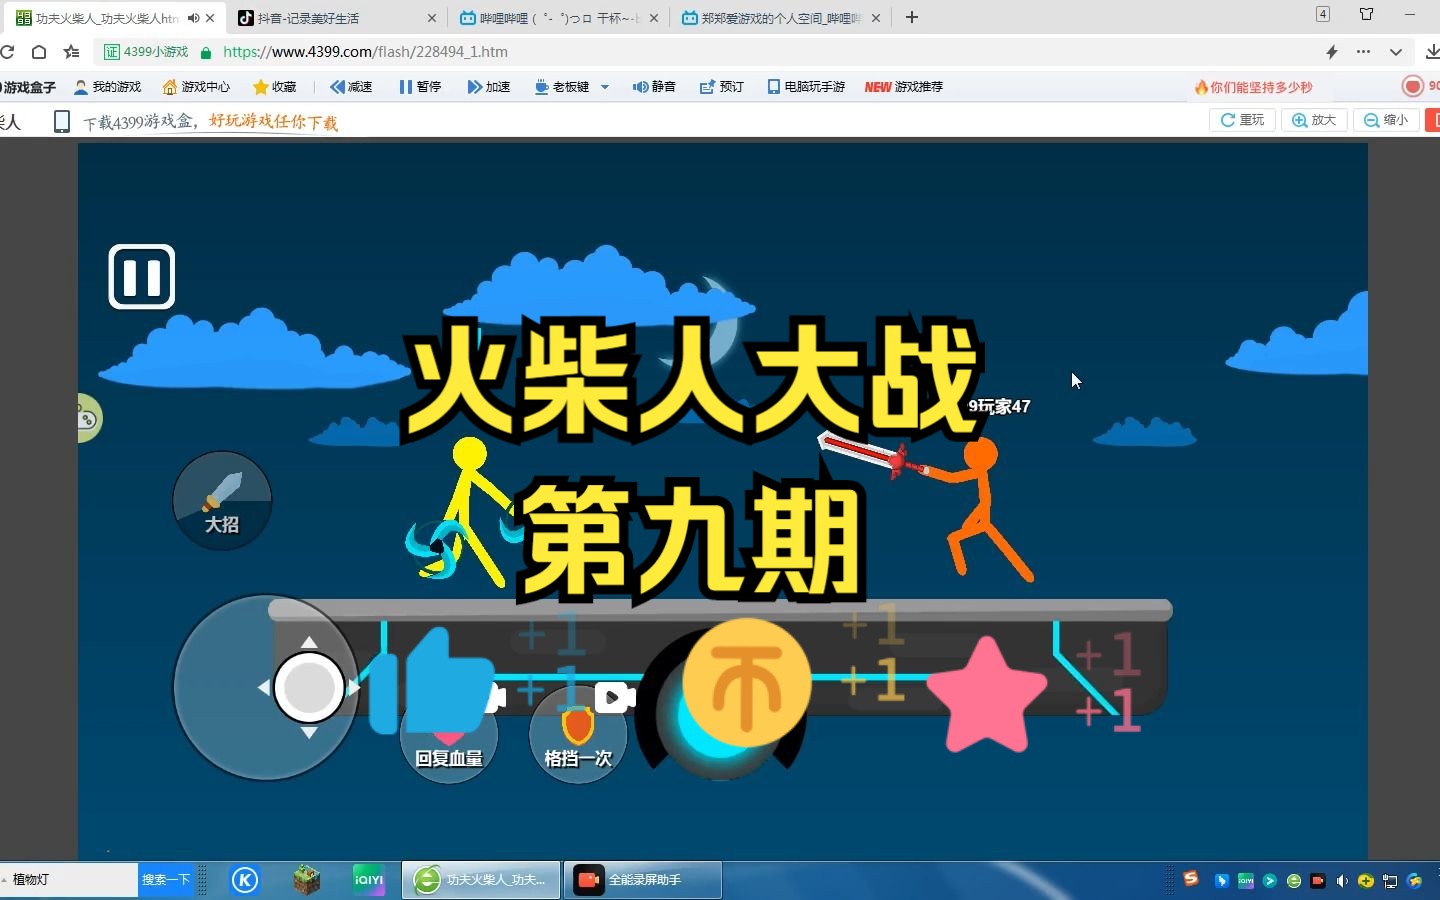Open 收藏 favorites in the bookmarks bar

[x=275, y=87]
